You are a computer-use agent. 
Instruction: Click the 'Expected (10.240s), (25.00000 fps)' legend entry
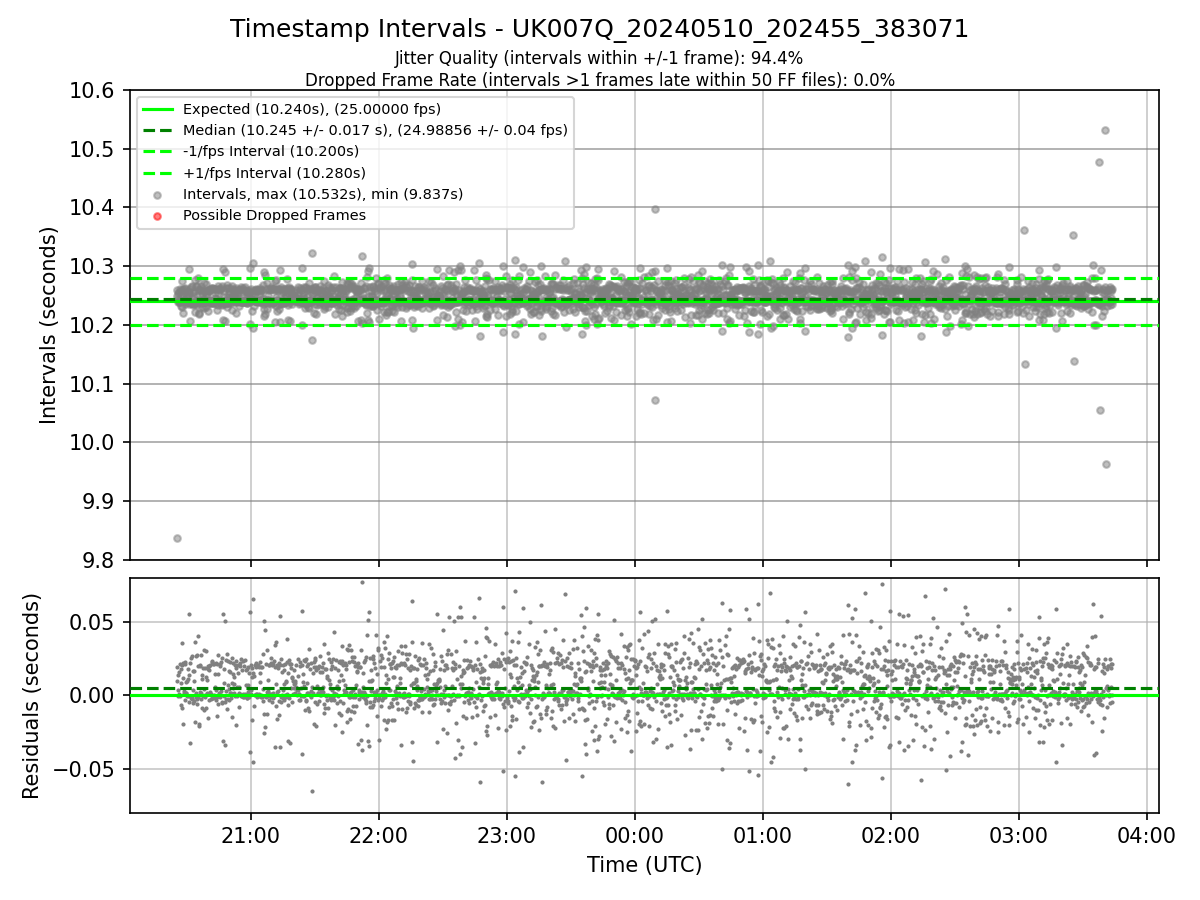point(312,109)
